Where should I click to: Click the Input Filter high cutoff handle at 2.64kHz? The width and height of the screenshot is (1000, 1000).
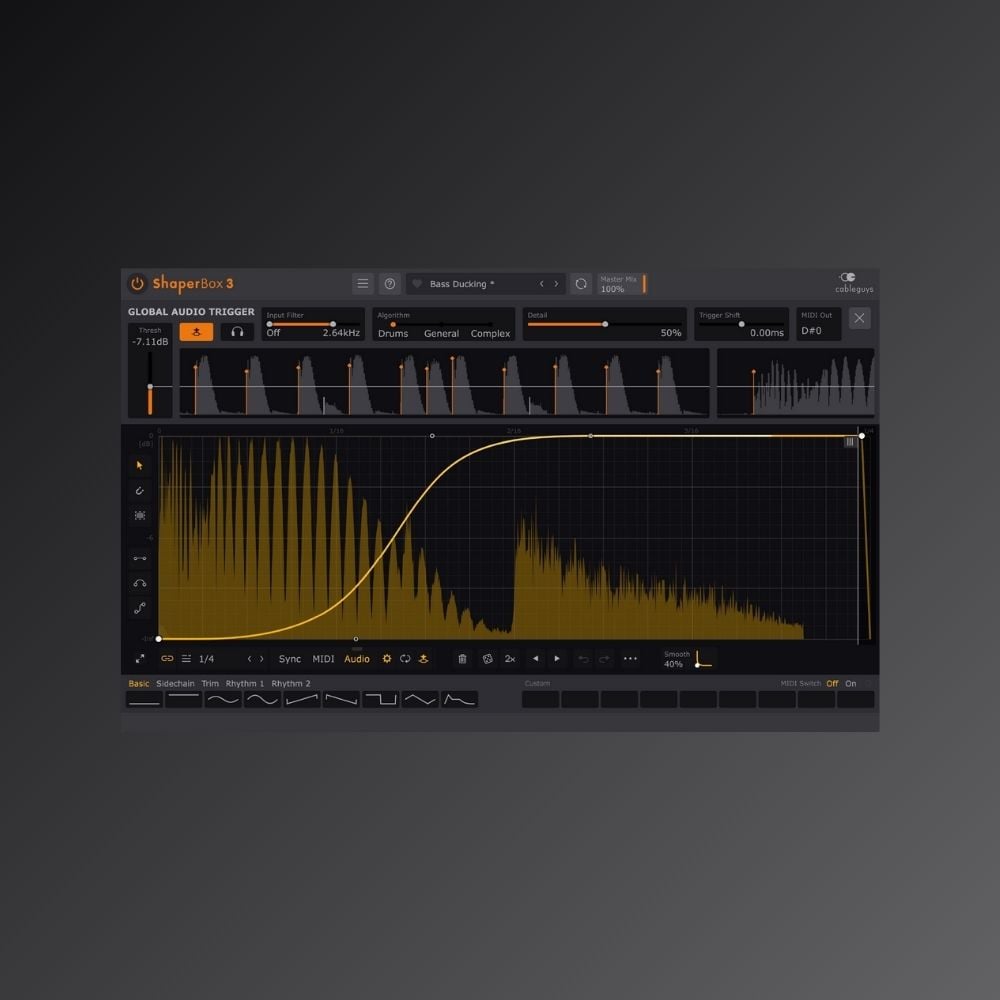click(x=333, y=324)
